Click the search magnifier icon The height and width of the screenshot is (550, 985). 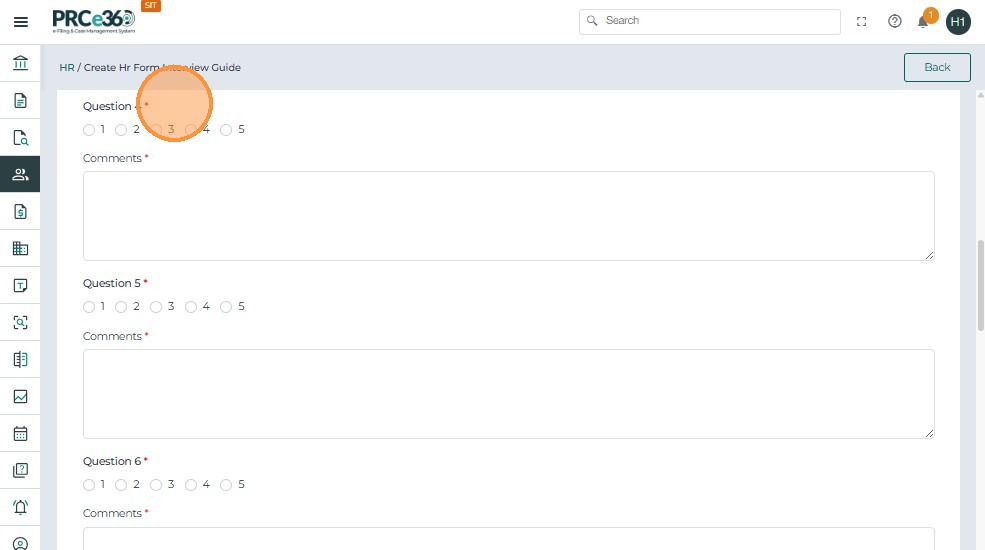[592, 21]
